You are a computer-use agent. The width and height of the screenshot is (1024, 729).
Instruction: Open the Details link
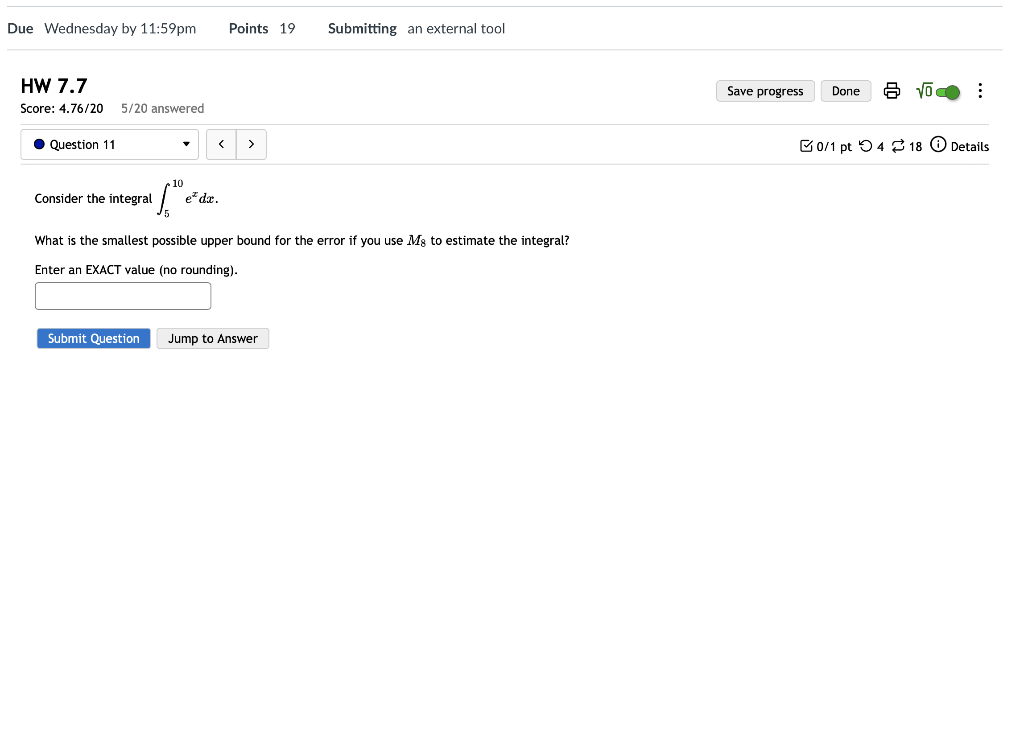(970, 146)
